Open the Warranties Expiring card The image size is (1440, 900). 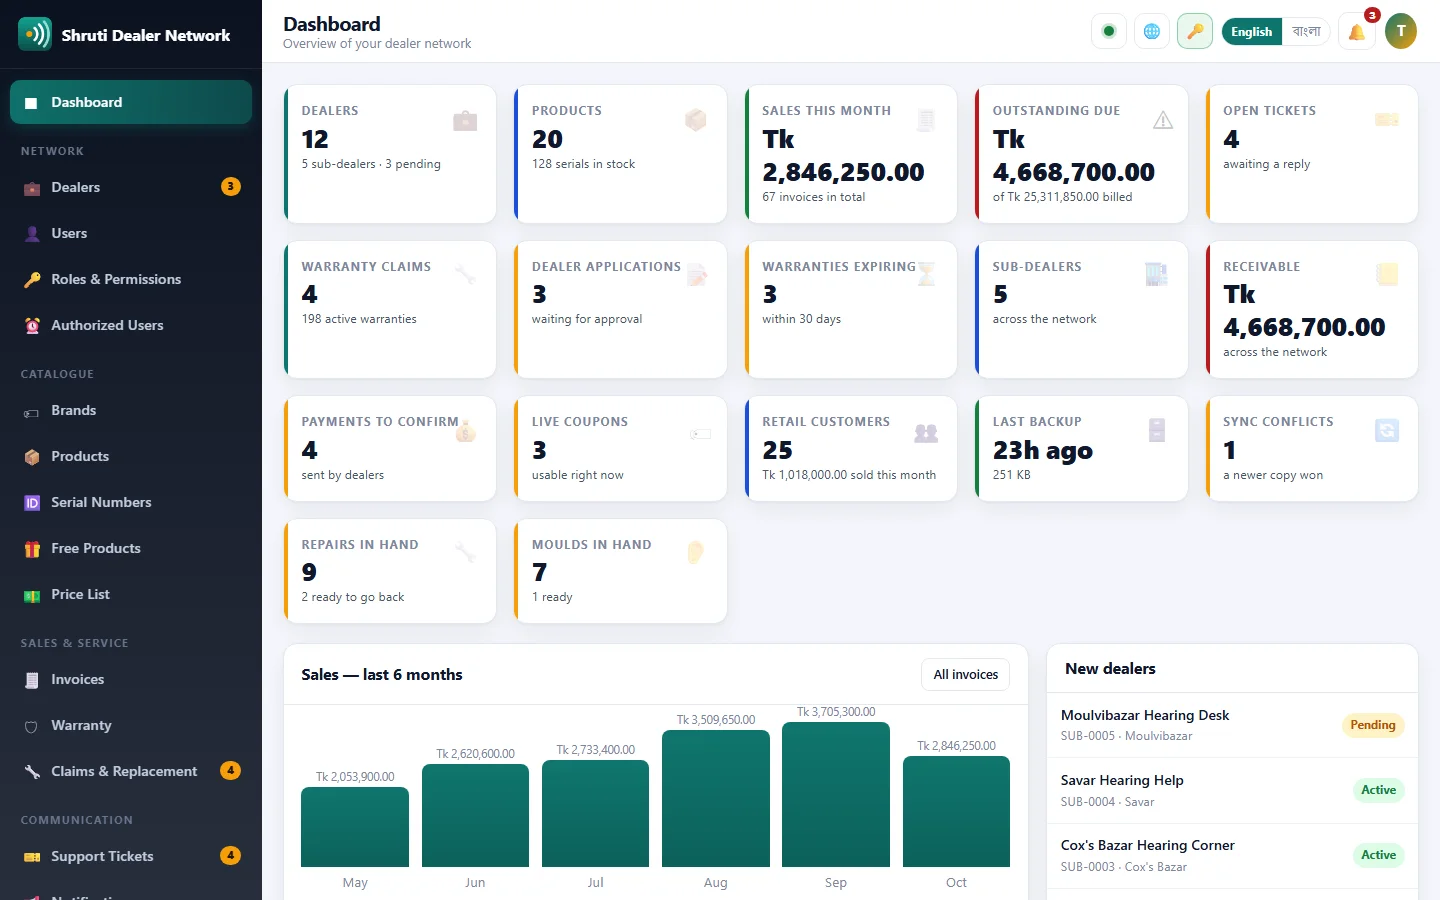click(x=851, y=310)
